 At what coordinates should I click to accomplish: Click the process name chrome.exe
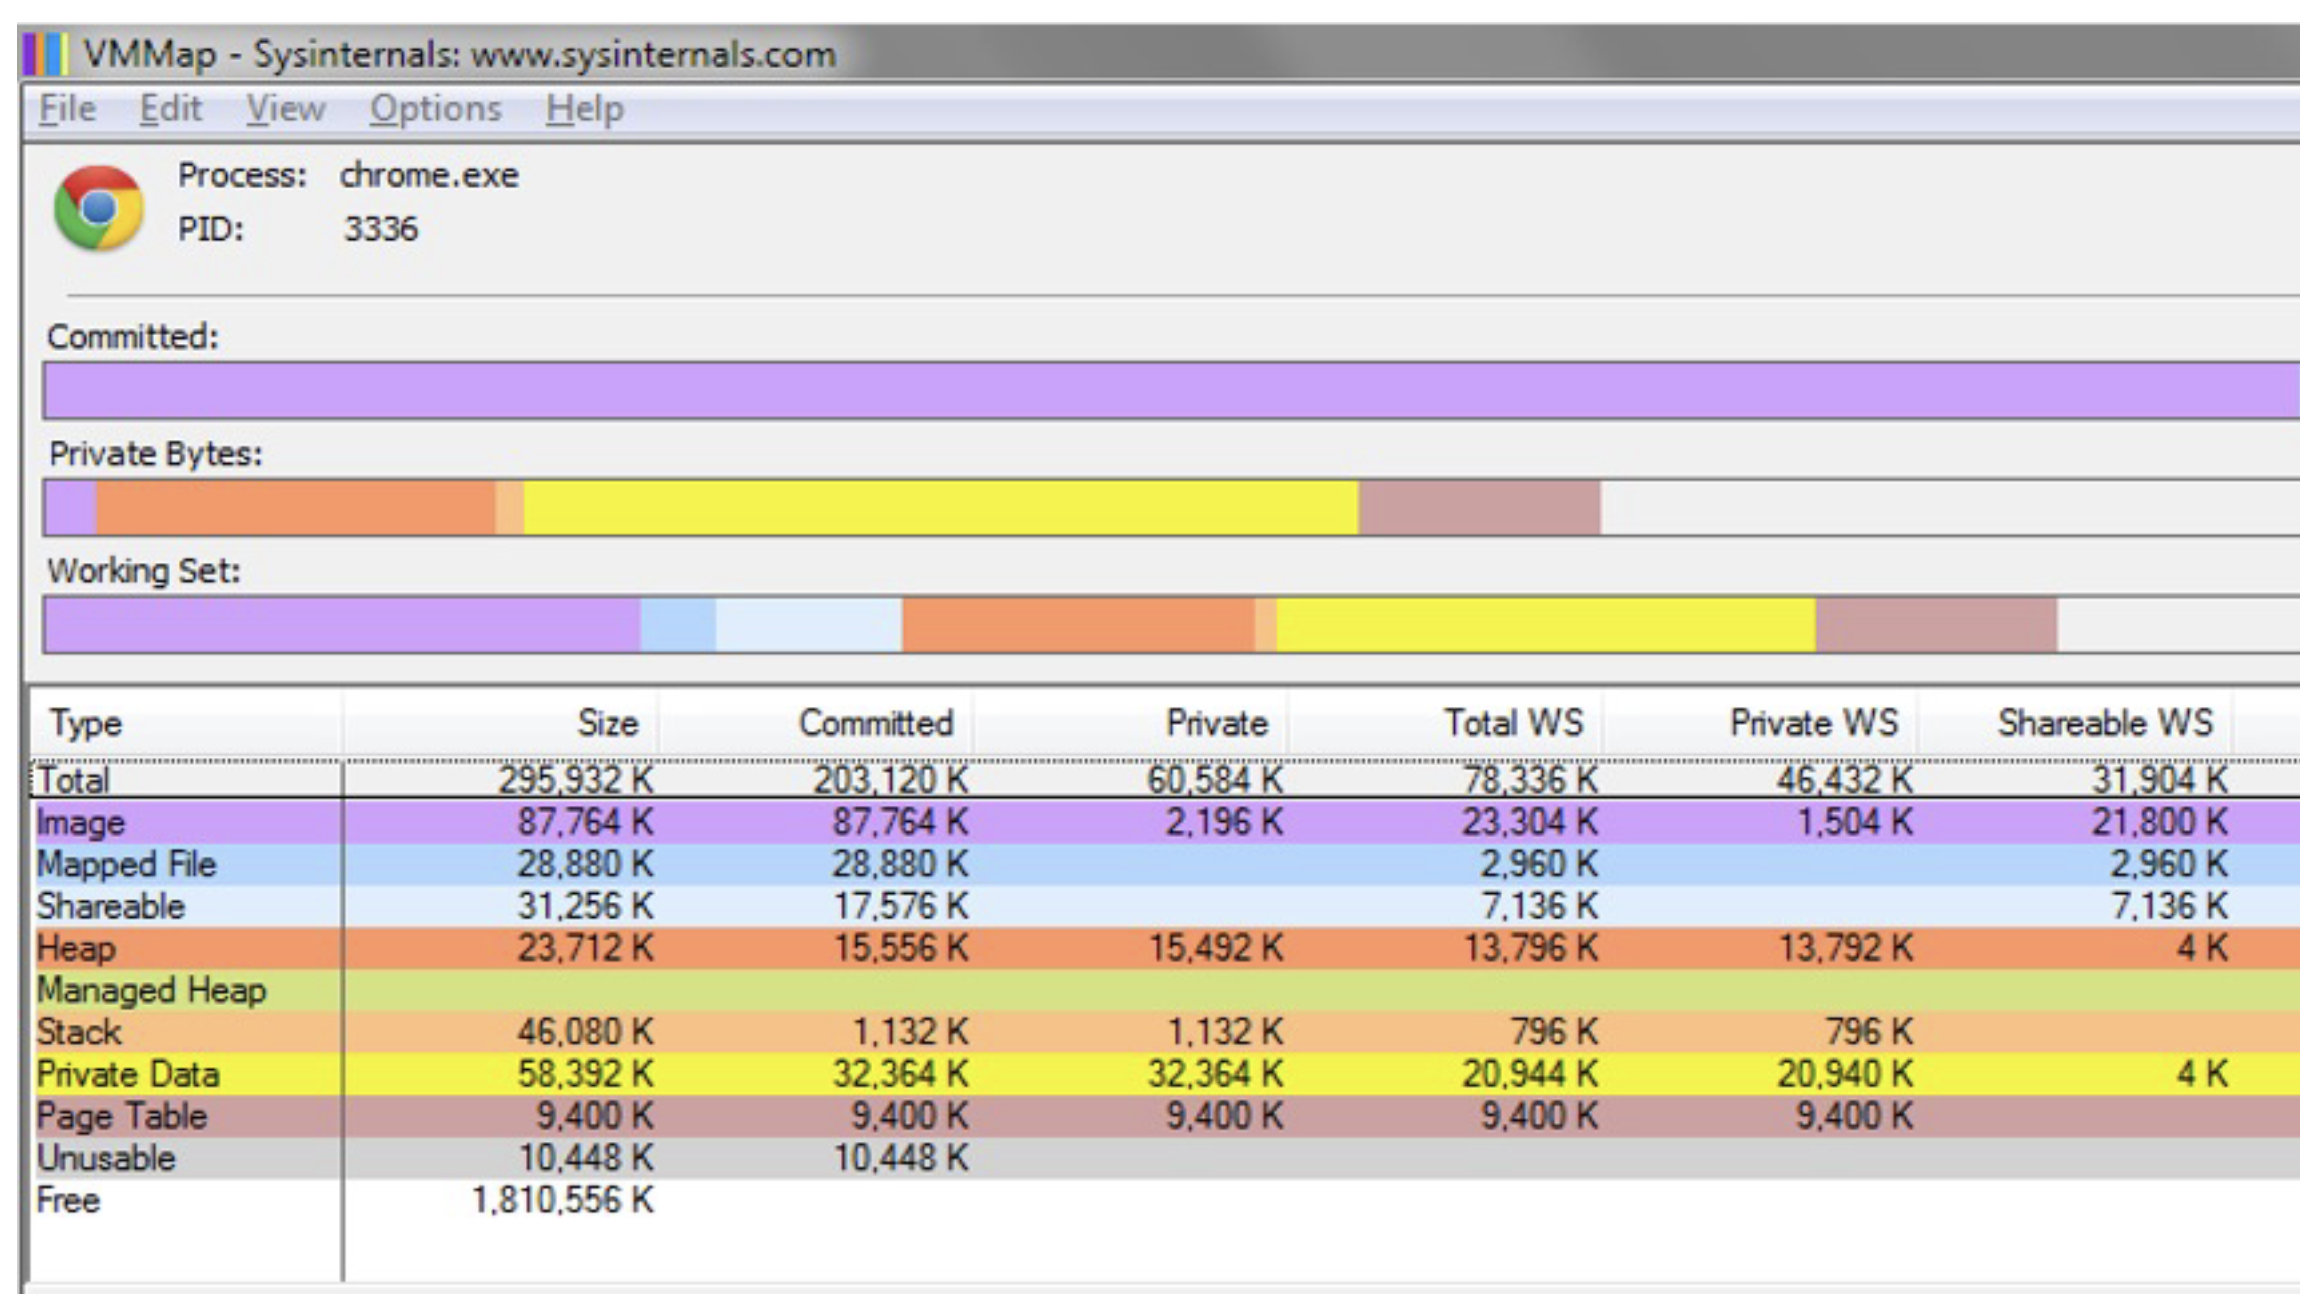click(429, 175)
